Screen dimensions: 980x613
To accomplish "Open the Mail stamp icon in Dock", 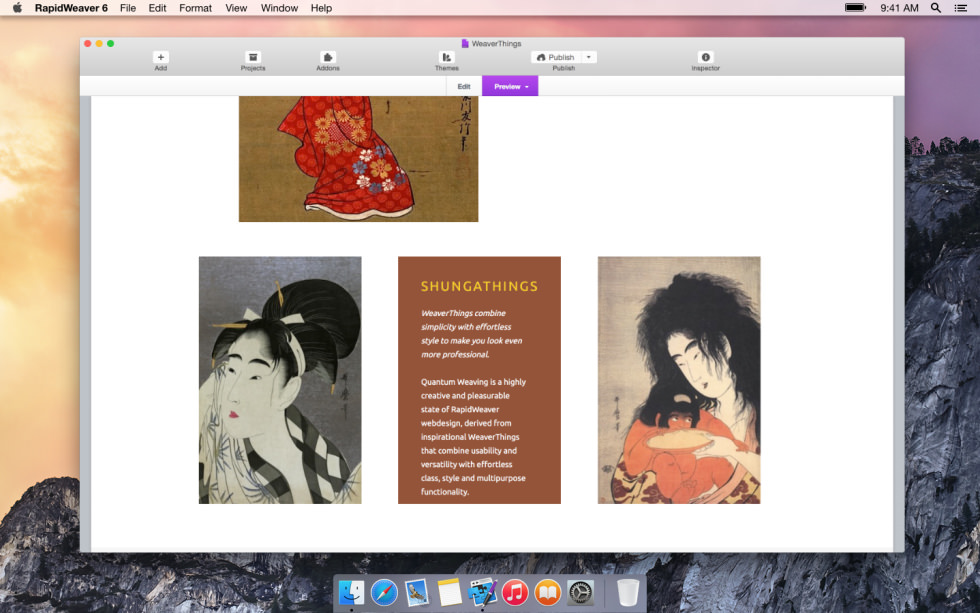I will (416, 592).
